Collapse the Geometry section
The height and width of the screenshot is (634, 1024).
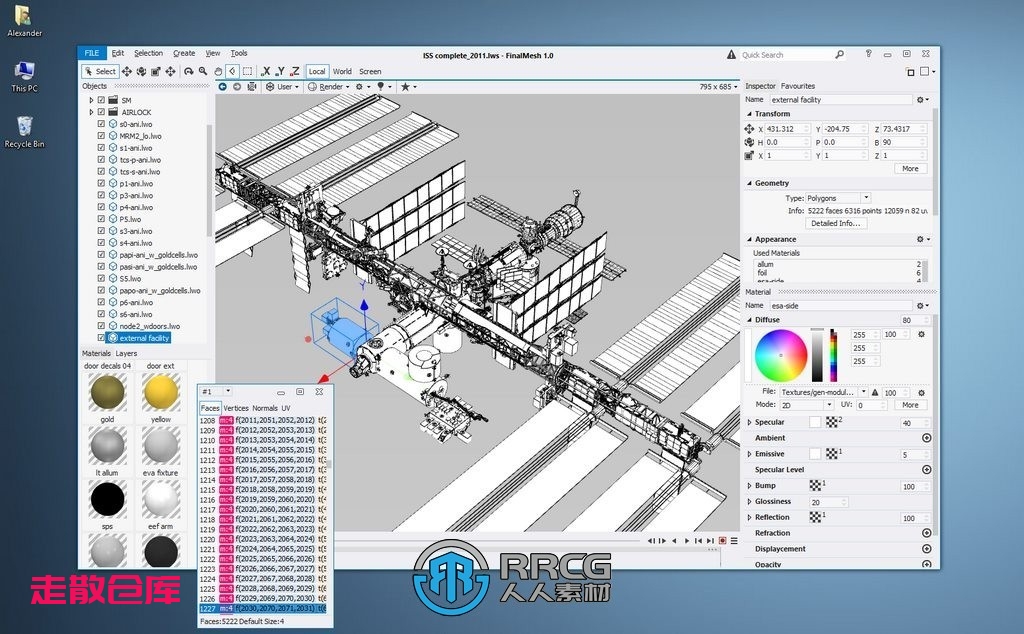(x=749, y=183)
